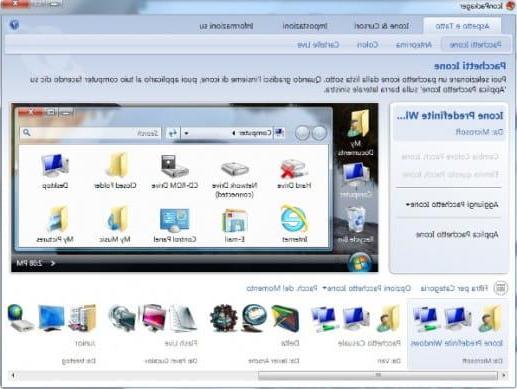Select the Colori sub-tab
517x389 pixels.
367,44
